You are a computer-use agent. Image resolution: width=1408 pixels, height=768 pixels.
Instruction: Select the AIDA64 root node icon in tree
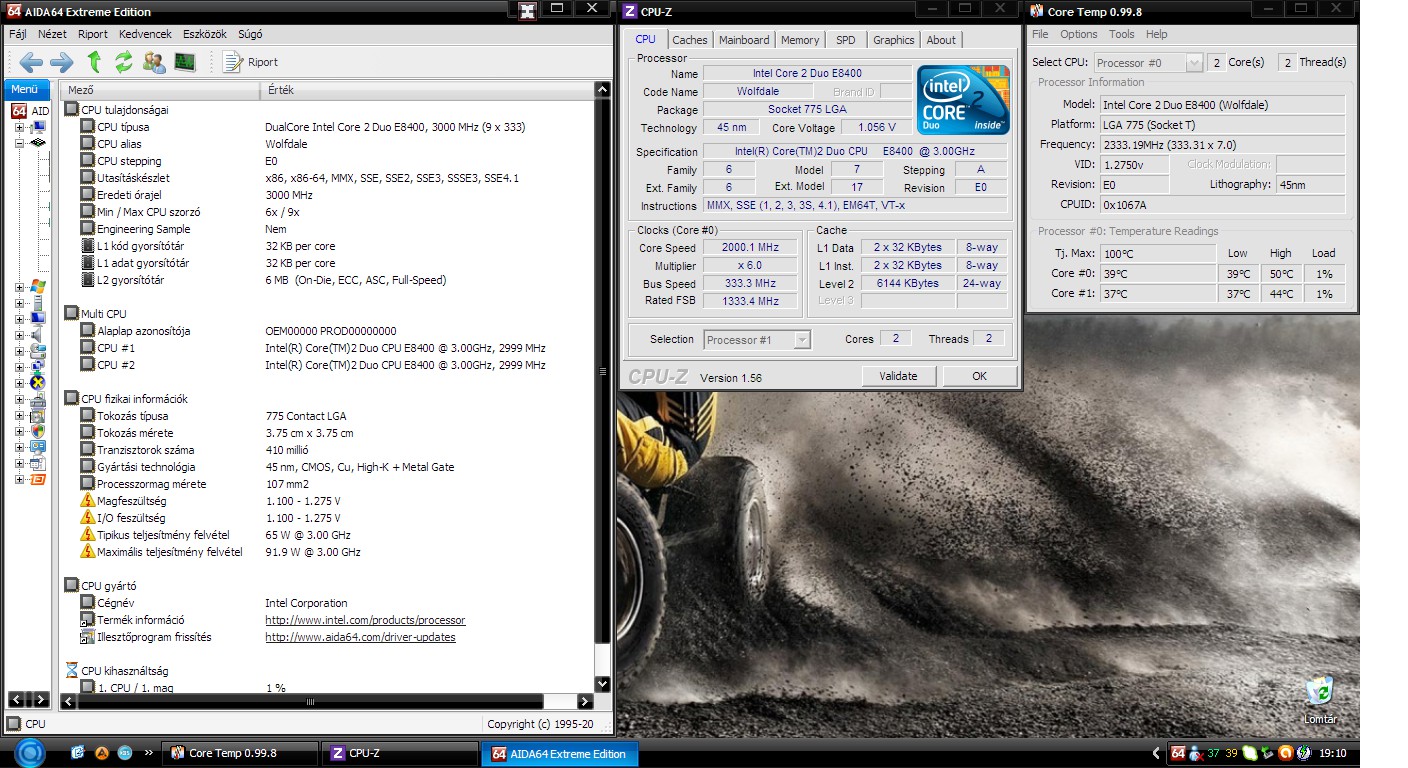point(19,110)
